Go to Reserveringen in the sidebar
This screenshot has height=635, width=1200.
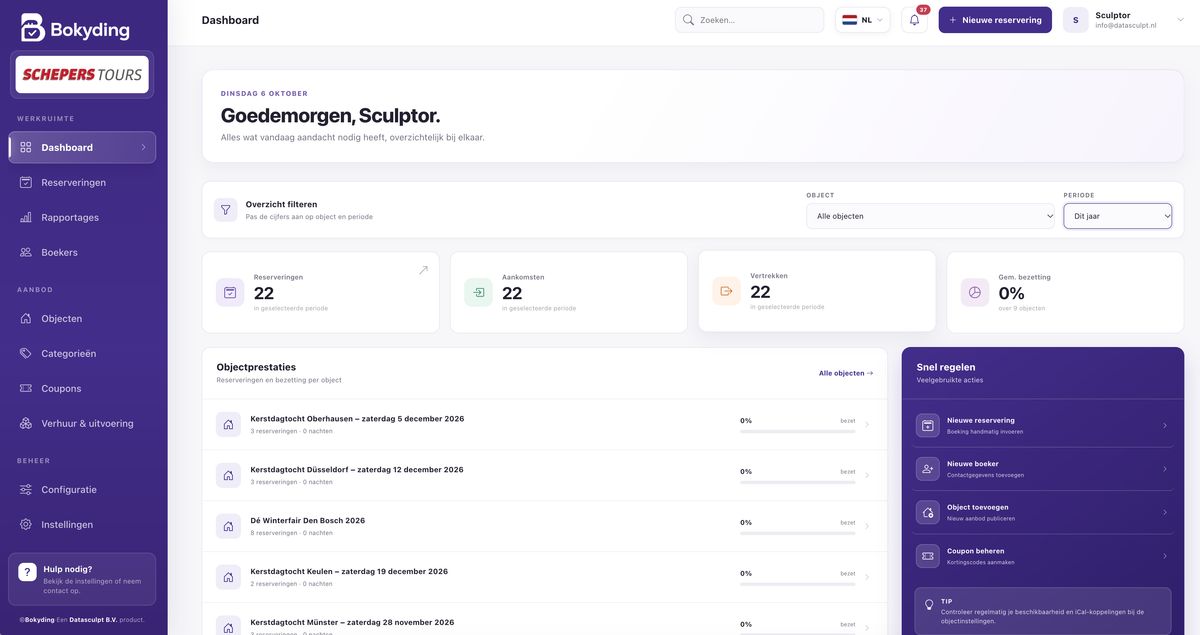(x=82, y=182)
